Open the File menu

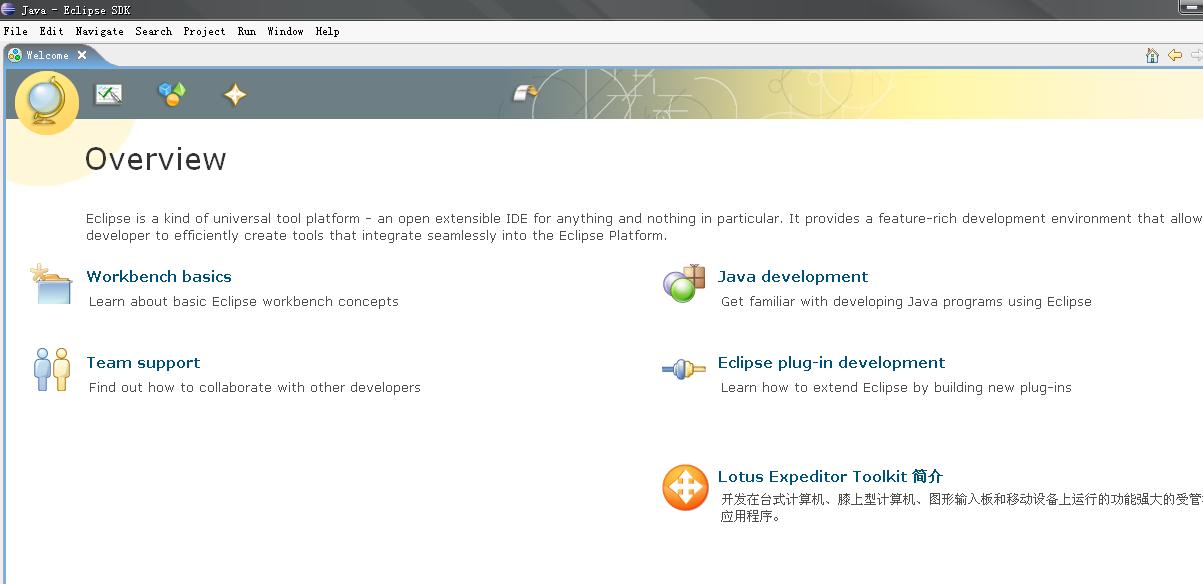(x=15, y=31)
